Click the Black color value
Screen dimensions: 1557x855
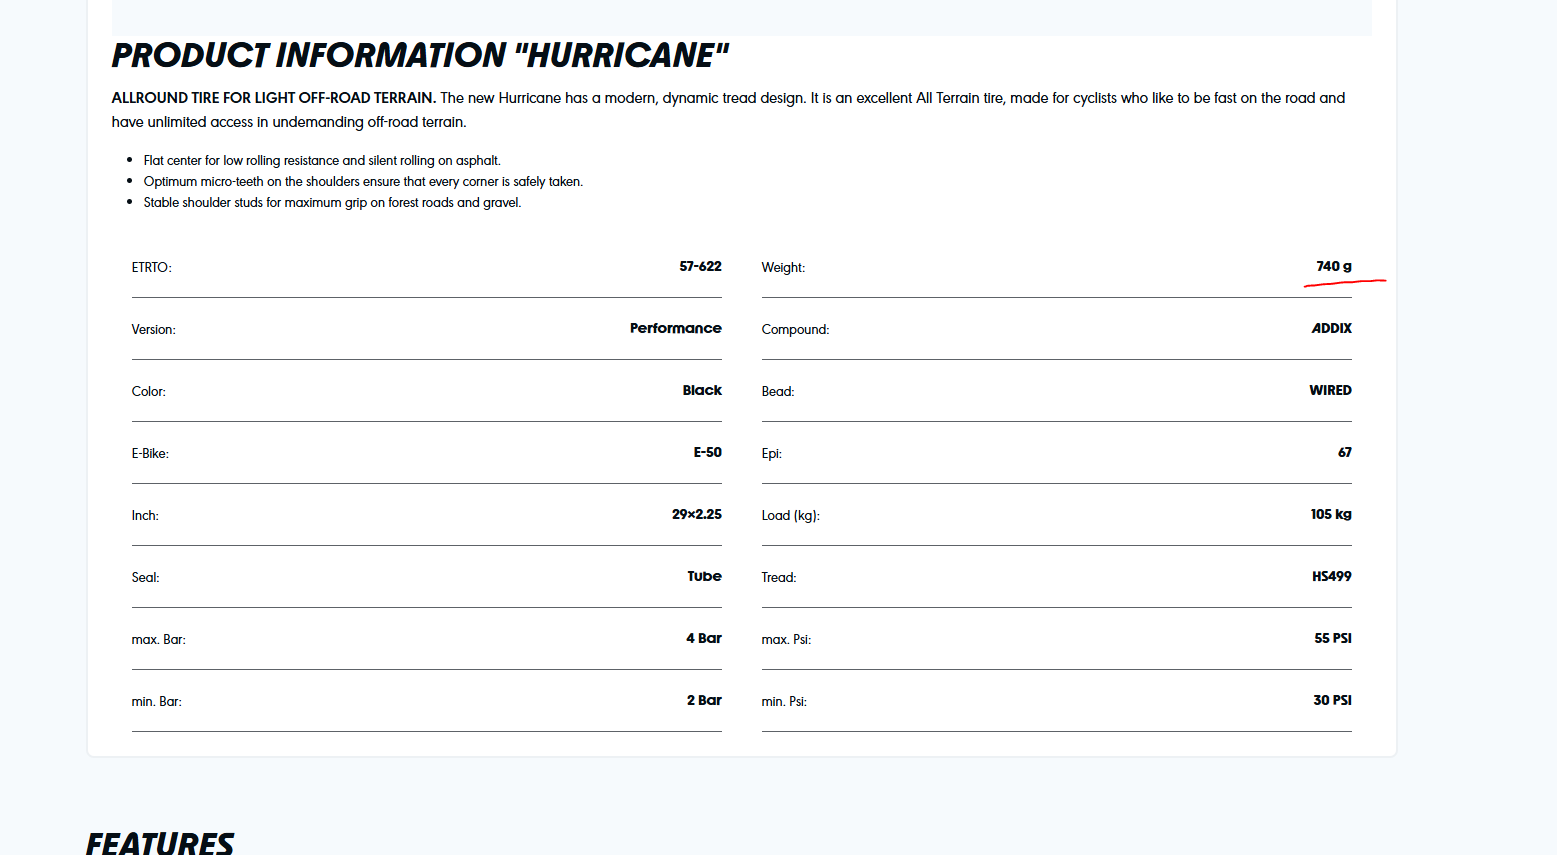pos(702,390)
